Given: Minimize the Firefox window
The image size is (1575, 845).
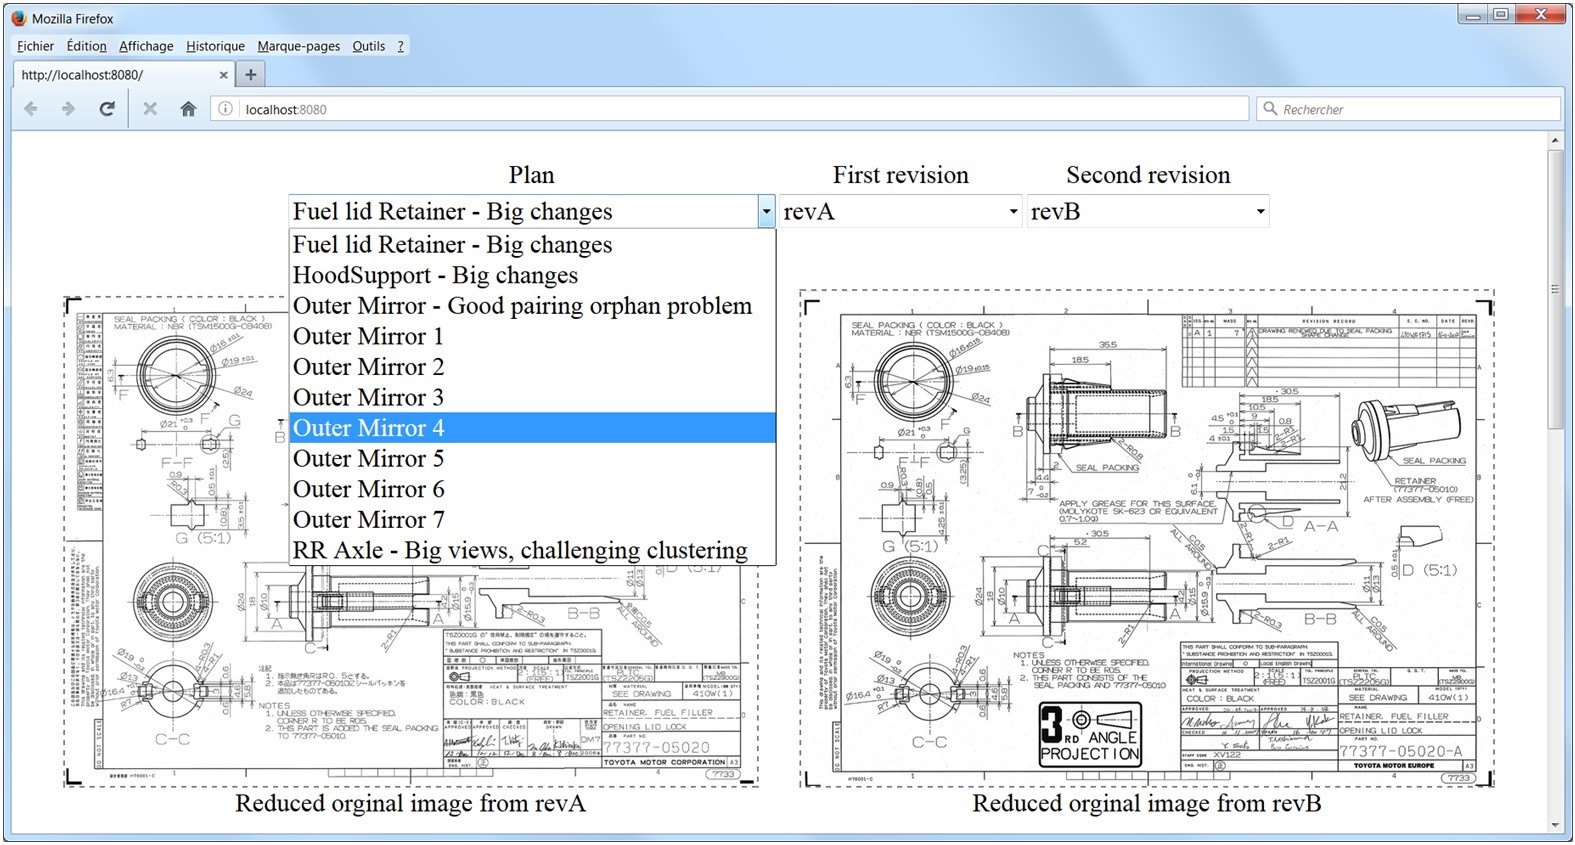Looking at the screenshot, I should click(x=1472, y=14).
